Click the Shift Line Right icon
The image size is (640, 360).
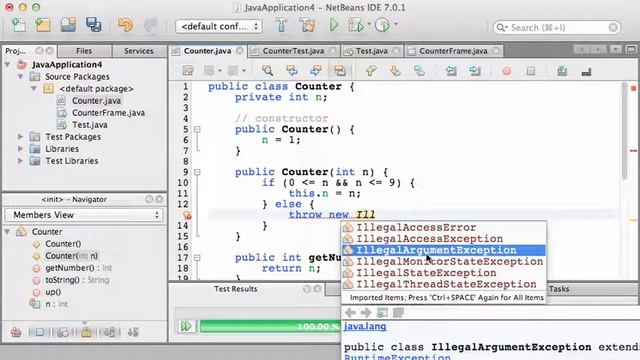point(475,71)
